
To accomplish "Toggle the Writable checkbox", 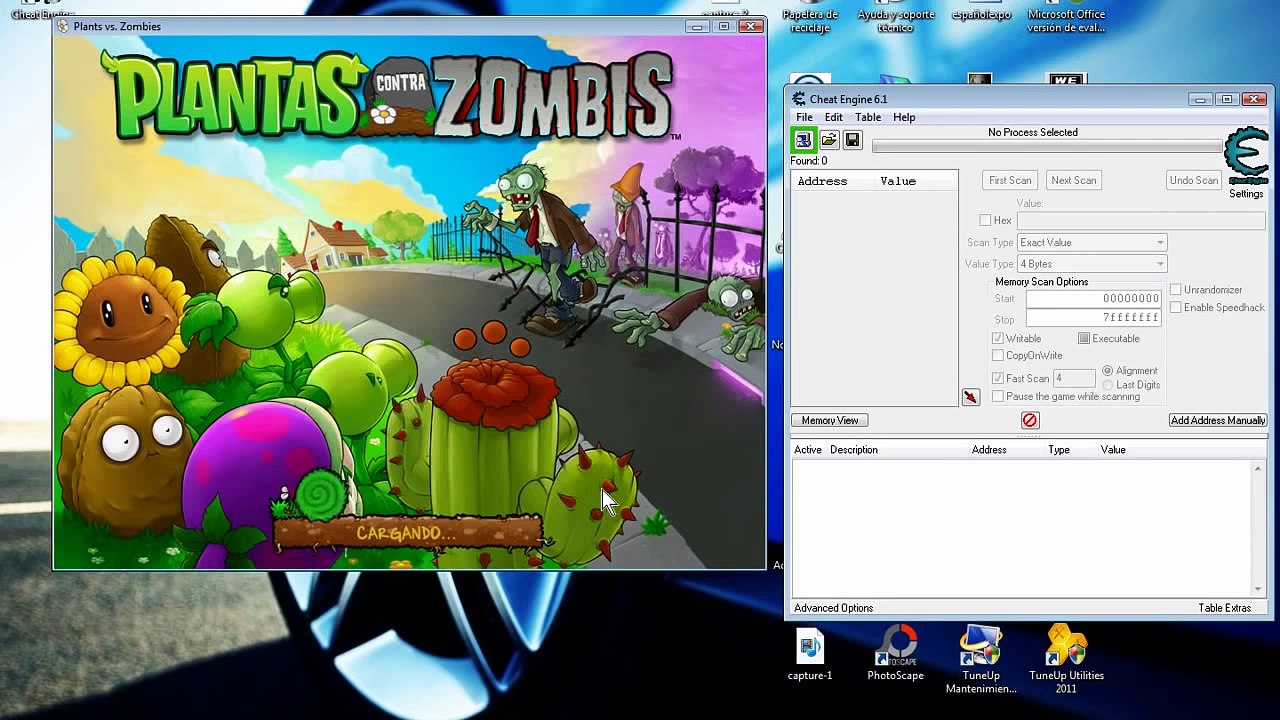I will [998, 339].
